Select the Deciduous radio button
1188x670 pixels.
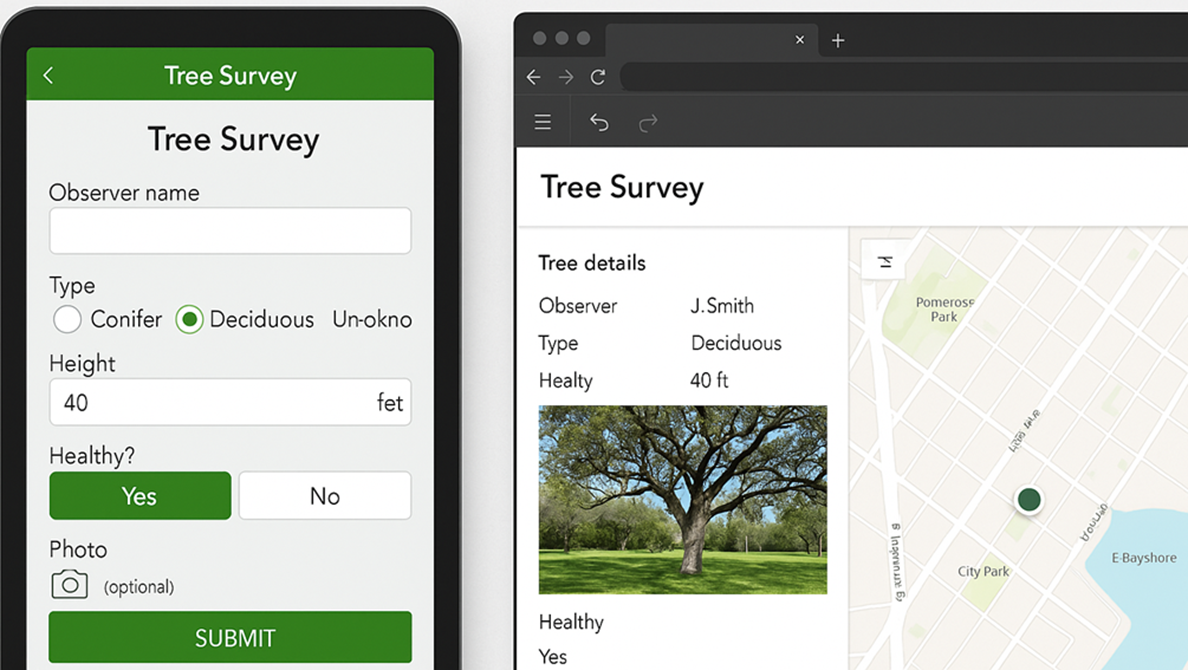189,319
